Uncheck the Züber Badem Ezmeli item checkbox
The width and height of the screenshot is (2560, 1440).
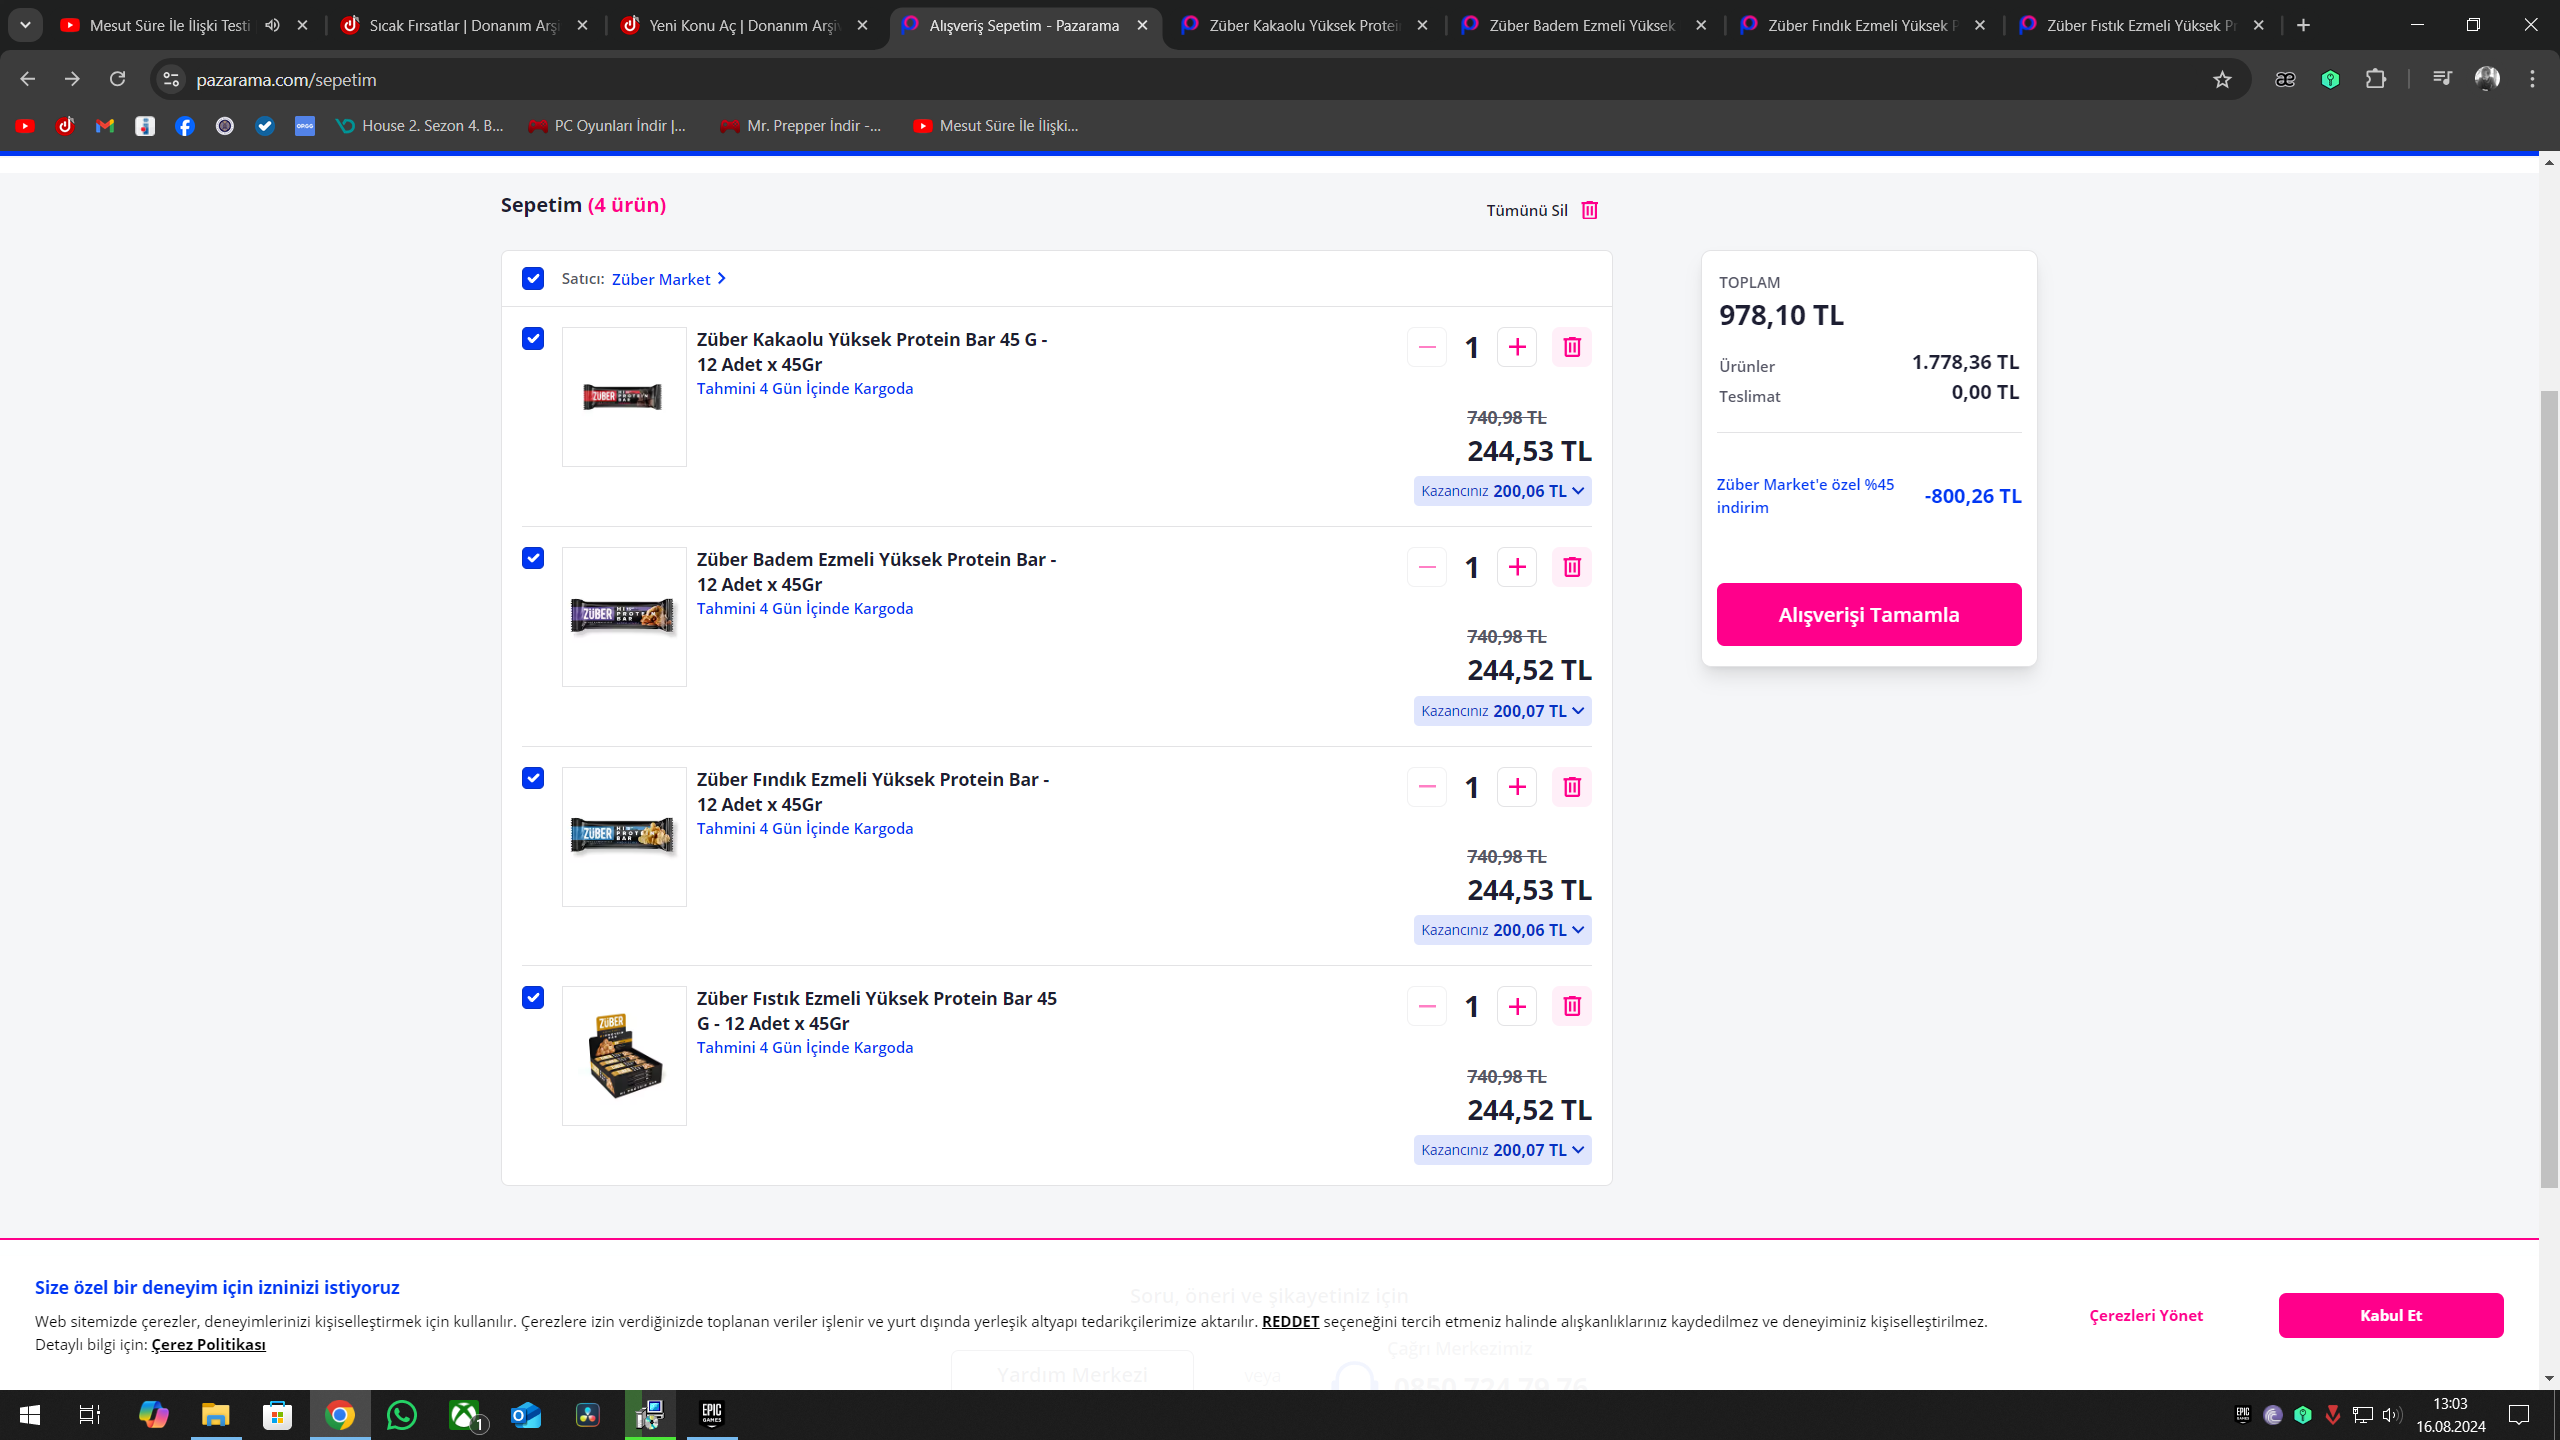(533, 558)
